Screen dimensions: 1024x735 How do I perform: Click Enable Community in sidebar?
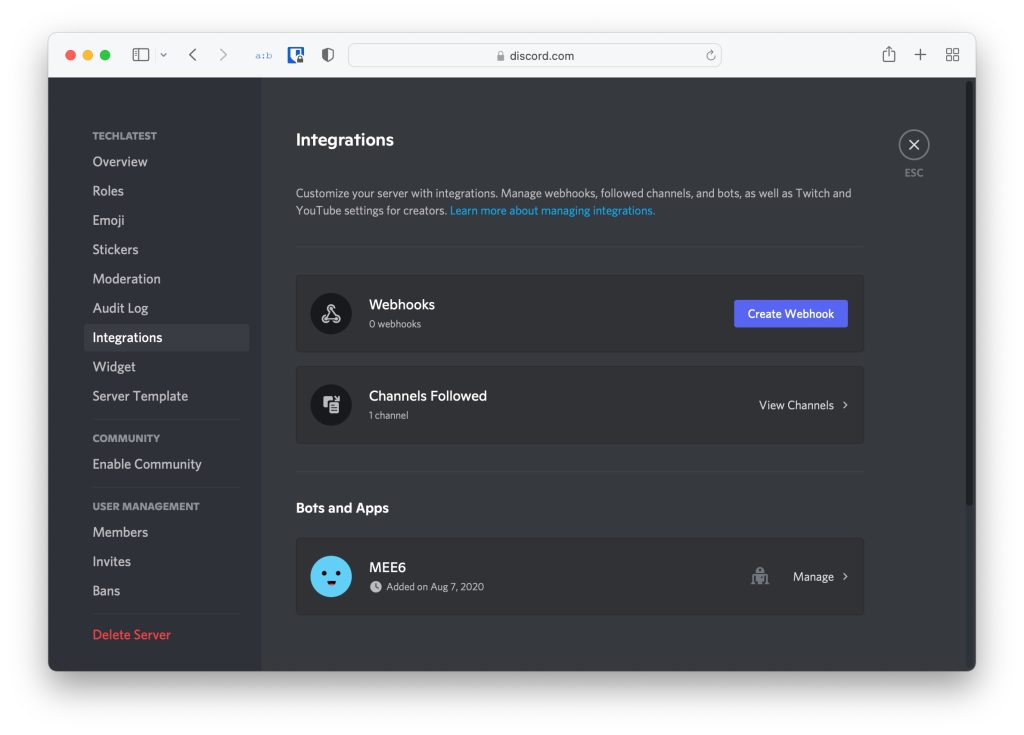coord(167,465)
